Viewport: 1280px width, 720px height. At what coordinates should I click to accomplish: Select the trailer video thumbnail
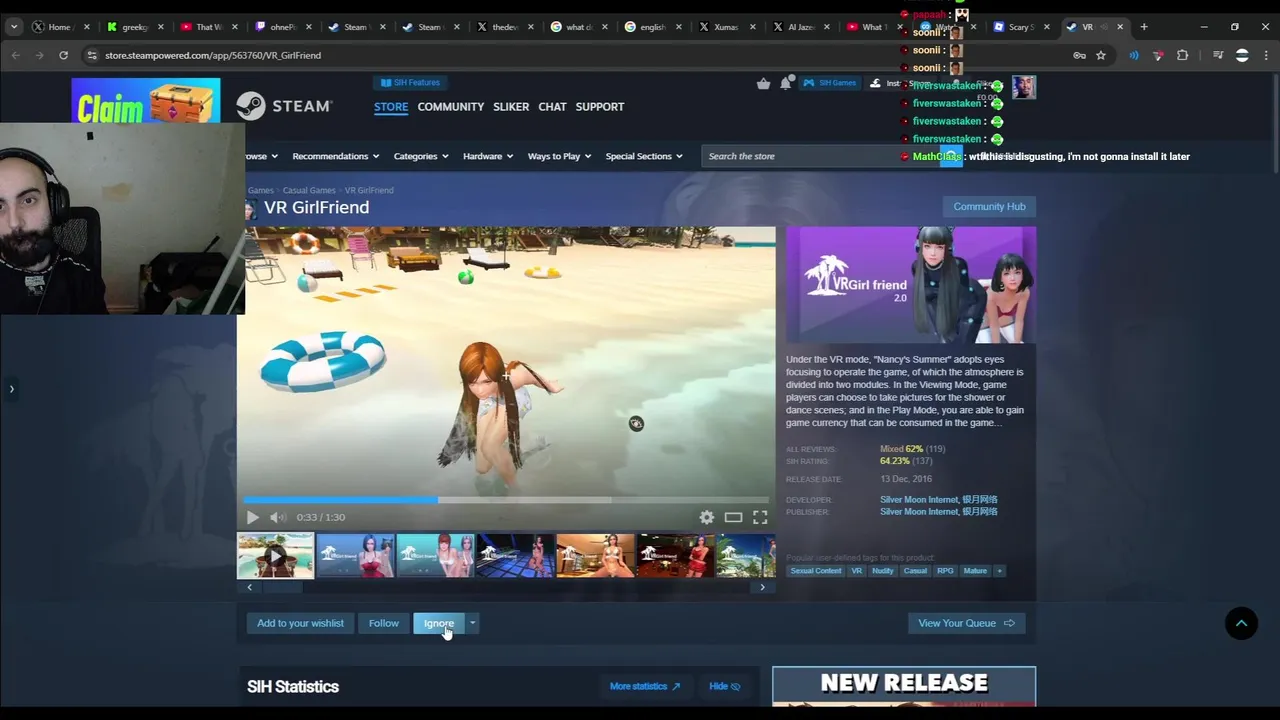(x=275, y=556)
